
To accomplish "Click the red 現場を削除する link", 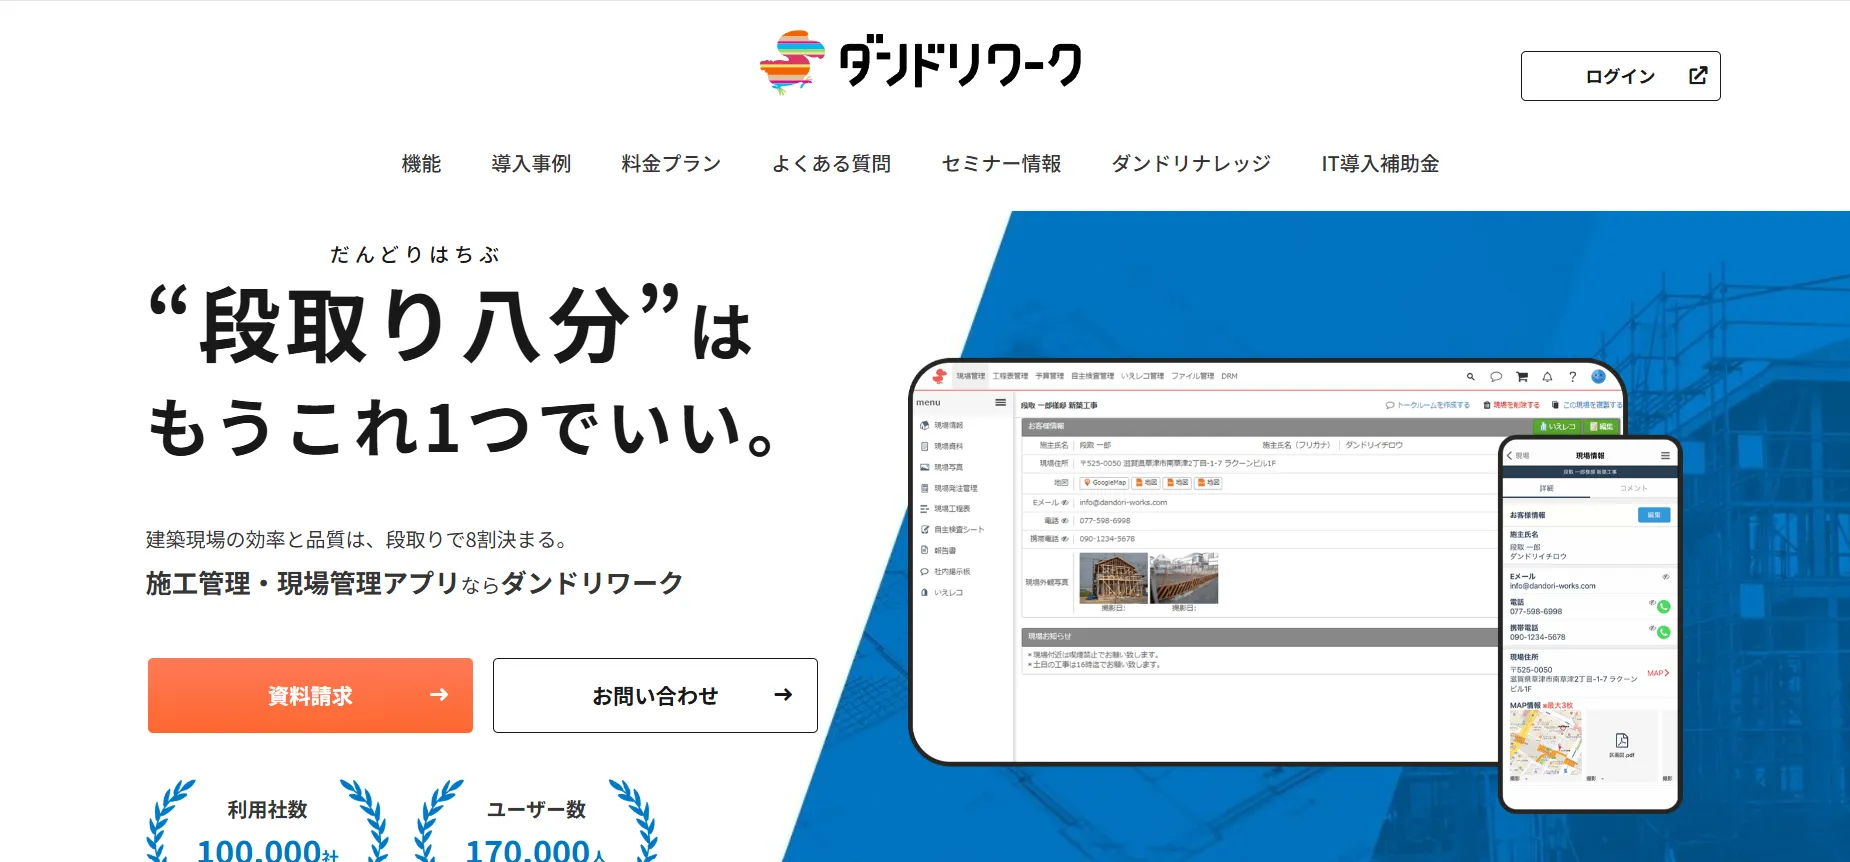I will click(x=1512, y=405).
